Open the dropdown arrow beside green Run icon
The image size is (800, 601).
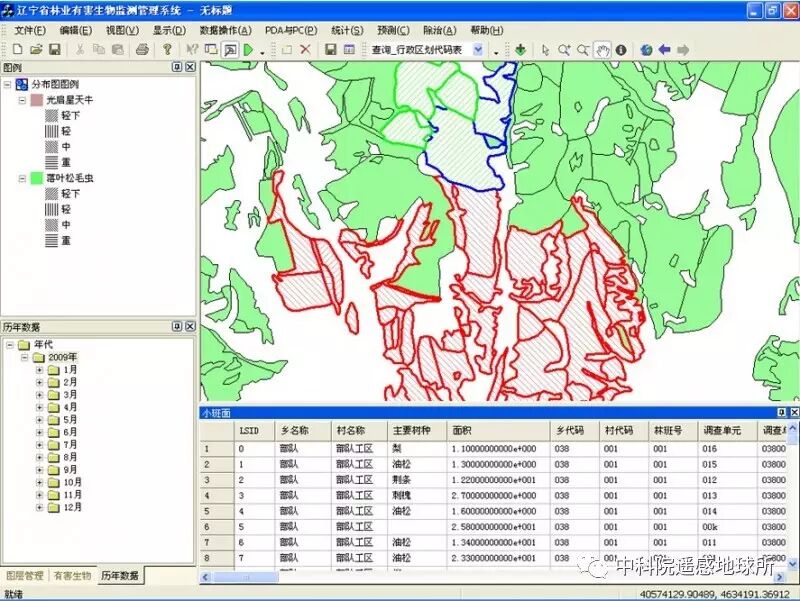[x=262, y=52]
